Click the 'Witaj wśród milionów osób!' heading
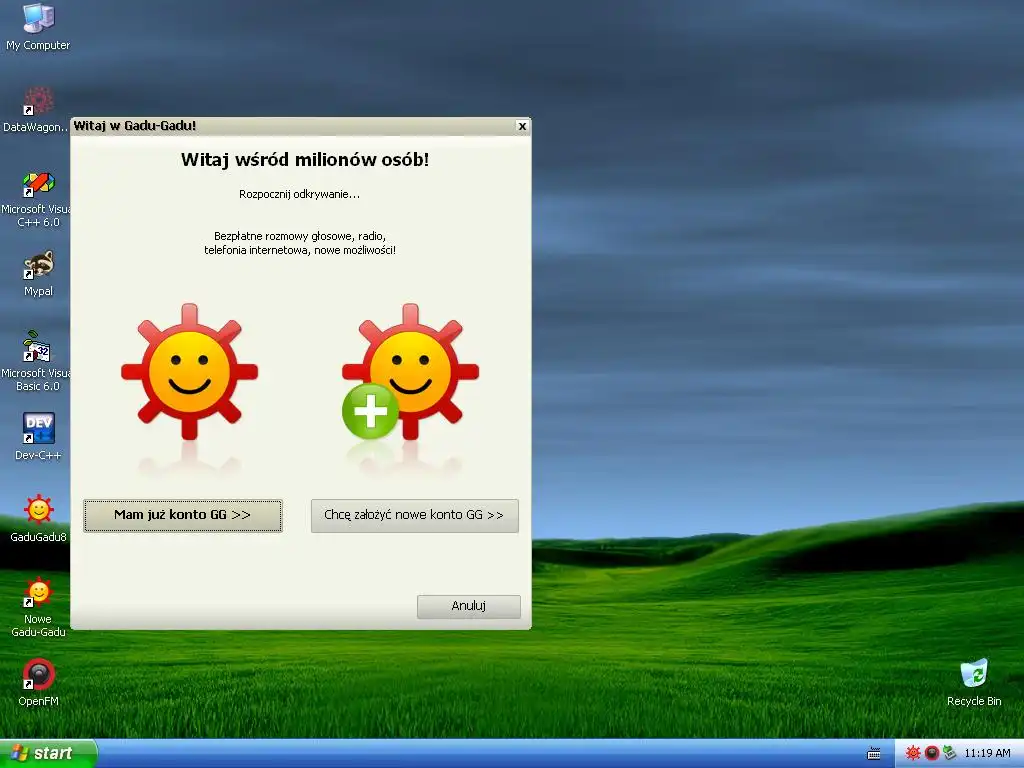 click(305, 160)
